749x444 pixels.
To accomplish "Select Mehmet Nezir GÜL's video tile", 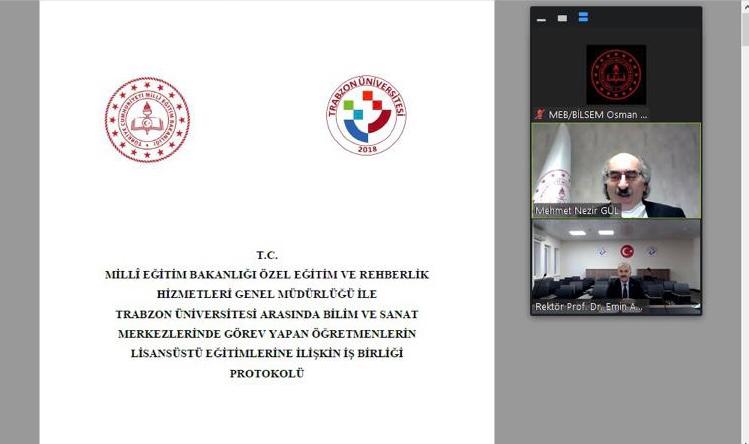I will pyautogui.click(x=616, y=171).
